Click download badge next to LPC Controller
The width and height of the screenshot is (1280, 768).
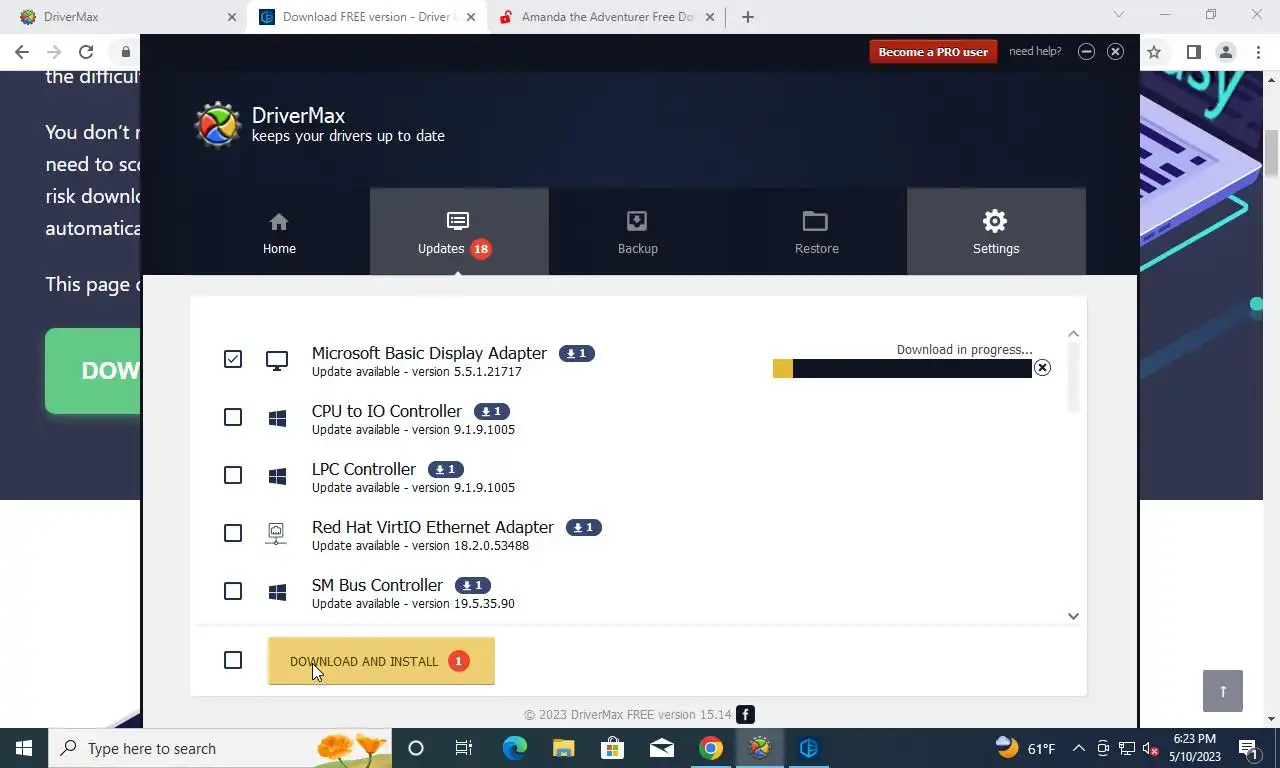coord(446,469)
